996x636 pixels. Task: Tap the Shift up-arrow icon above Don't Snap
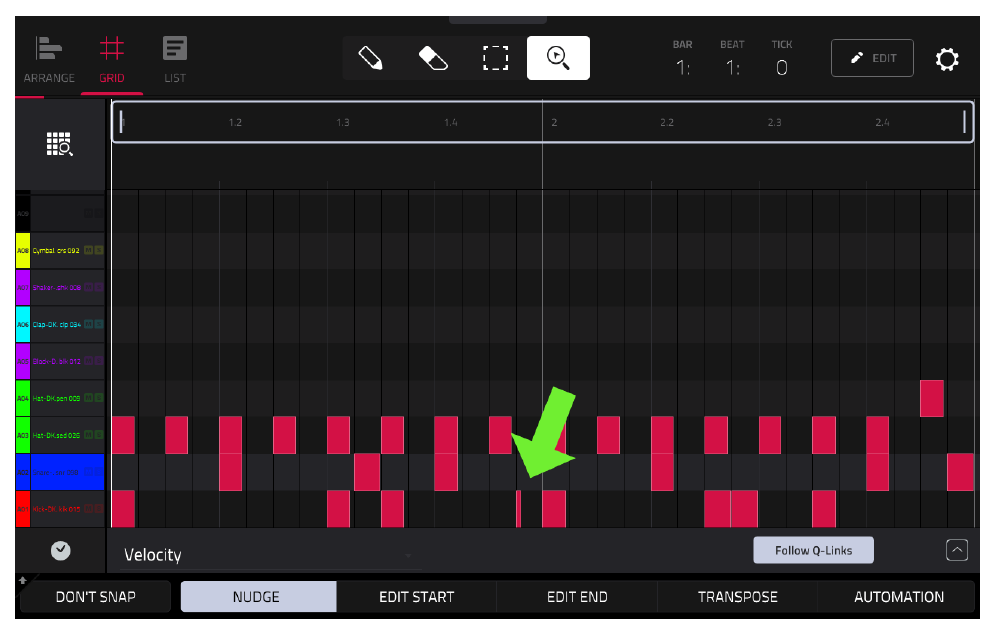(23, 579)
